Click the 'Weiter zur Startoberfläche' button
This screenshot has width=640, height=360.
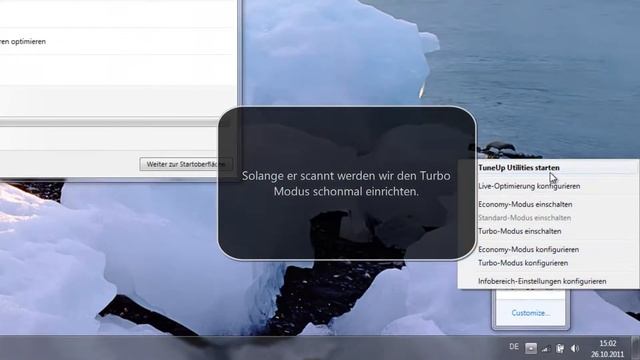pyautogui.click(x=186, y=164)
